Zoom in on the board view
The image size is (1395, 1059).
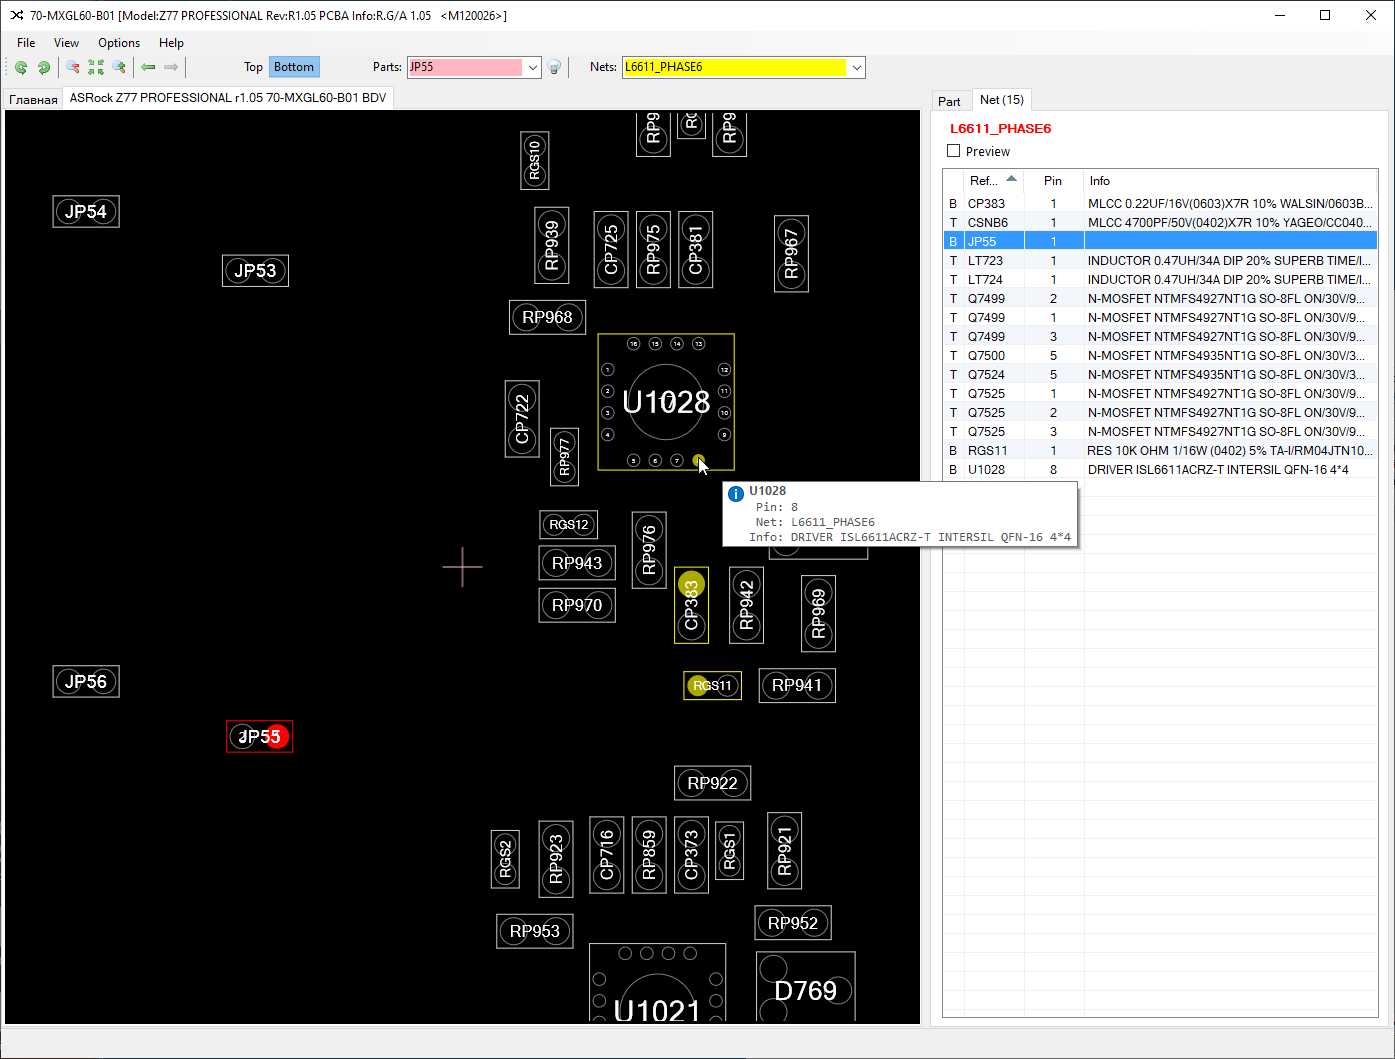click(119, 67)
